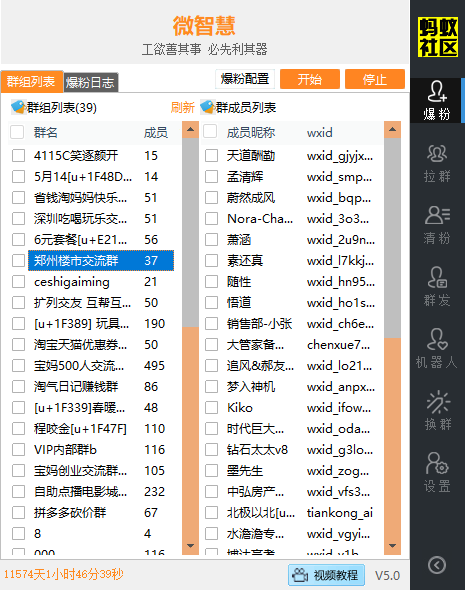Tick the select-all checkbox beside 群名
465x590 pixels.
pos(17,132)
